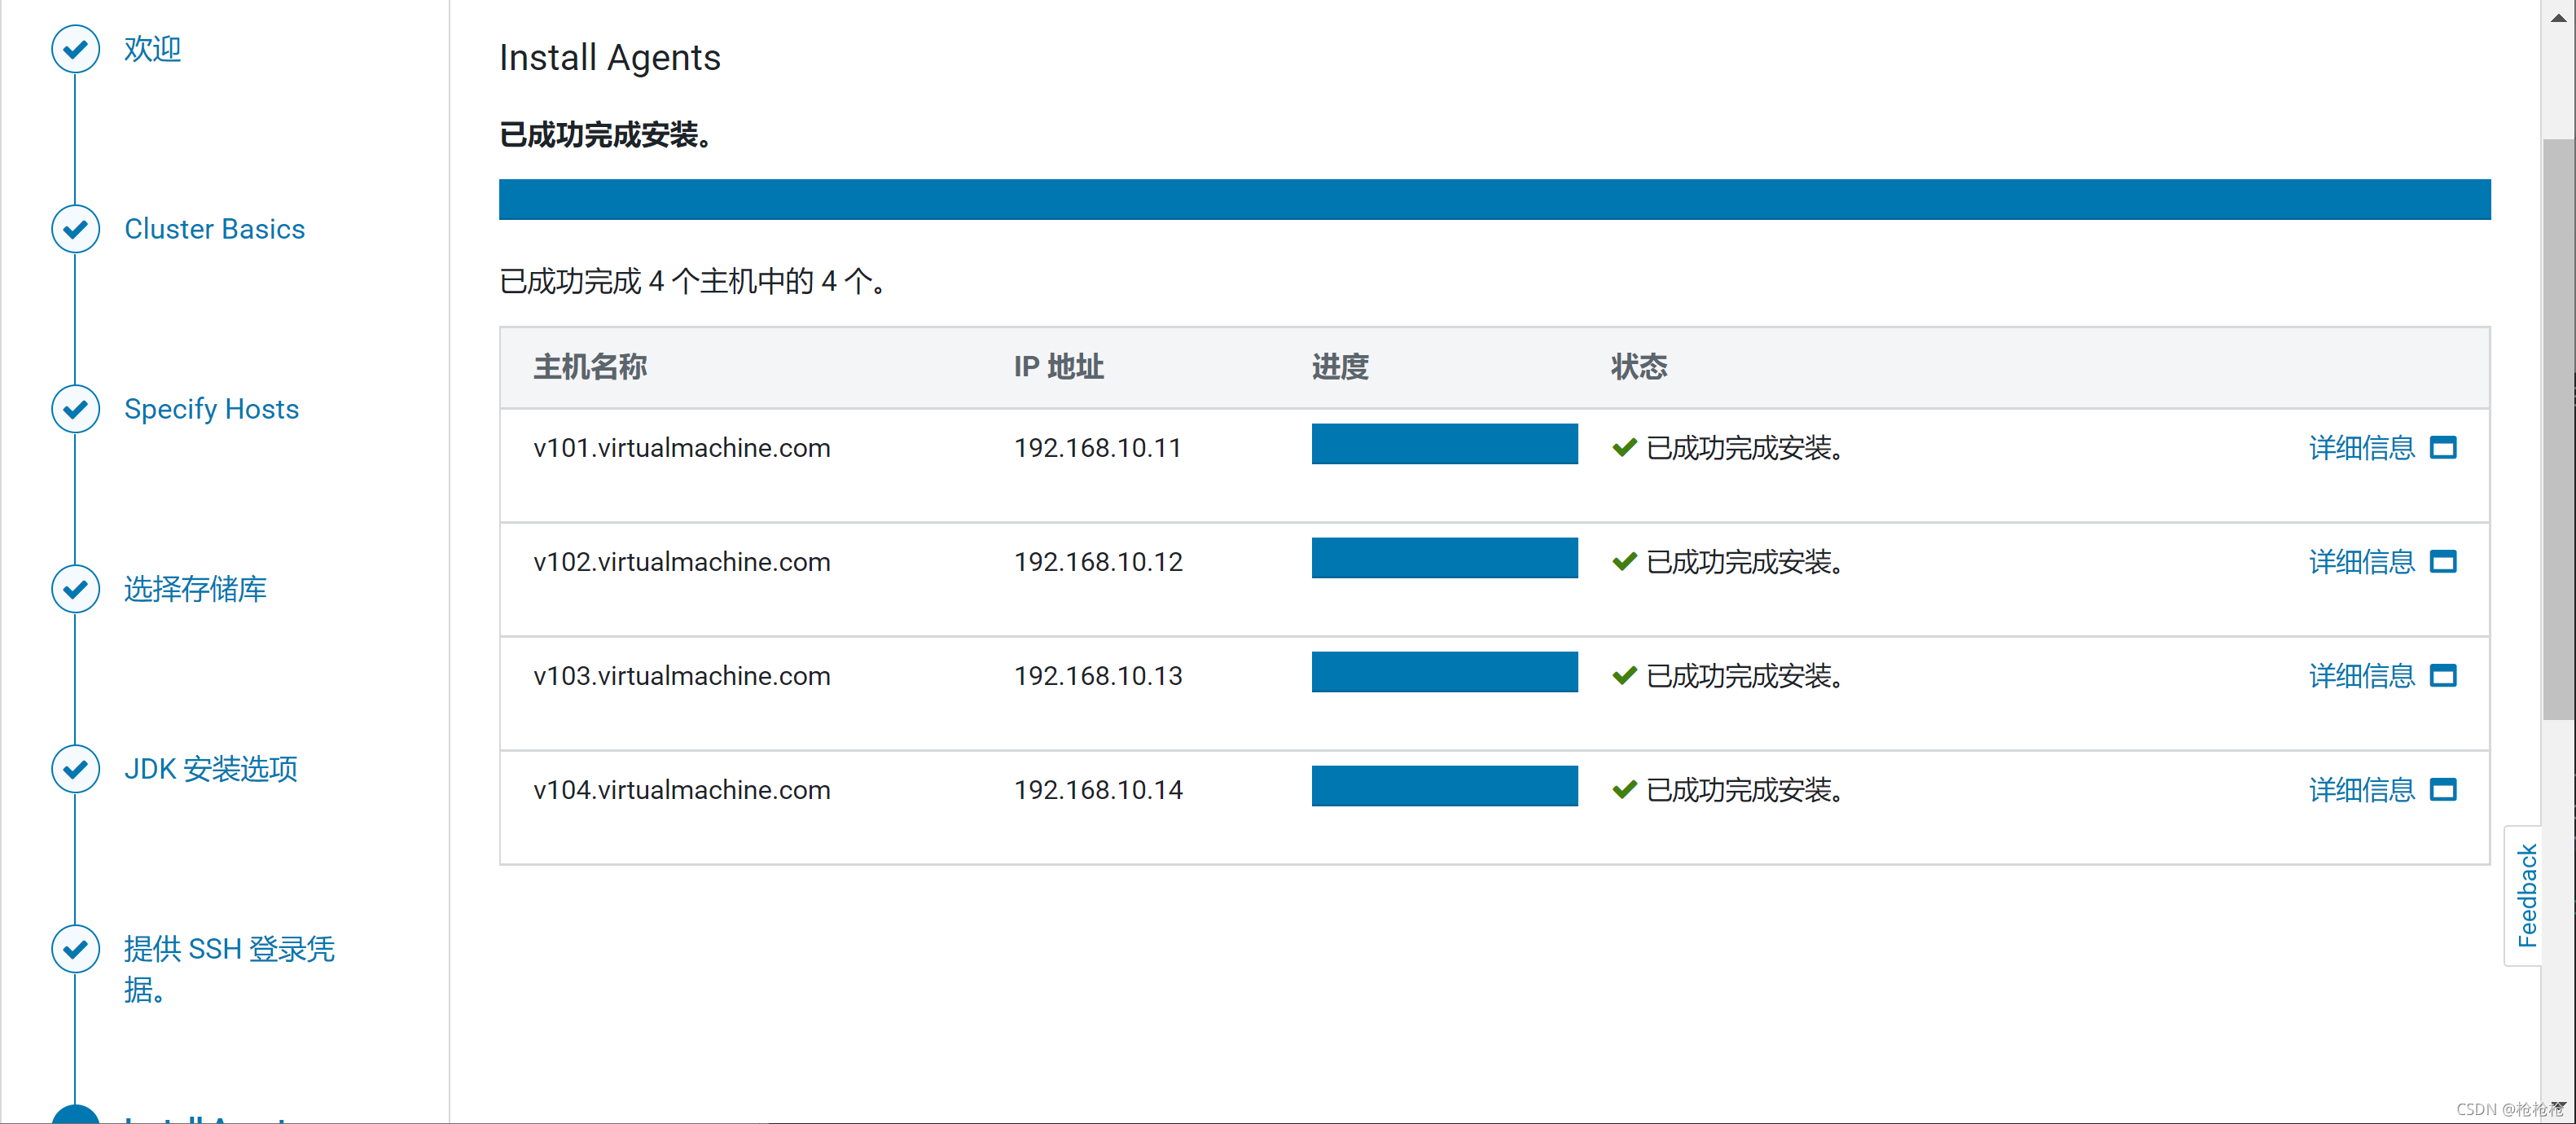Click the progress bar for v102 host
2576x1124 pixels.
click(x=1444, y=558)
